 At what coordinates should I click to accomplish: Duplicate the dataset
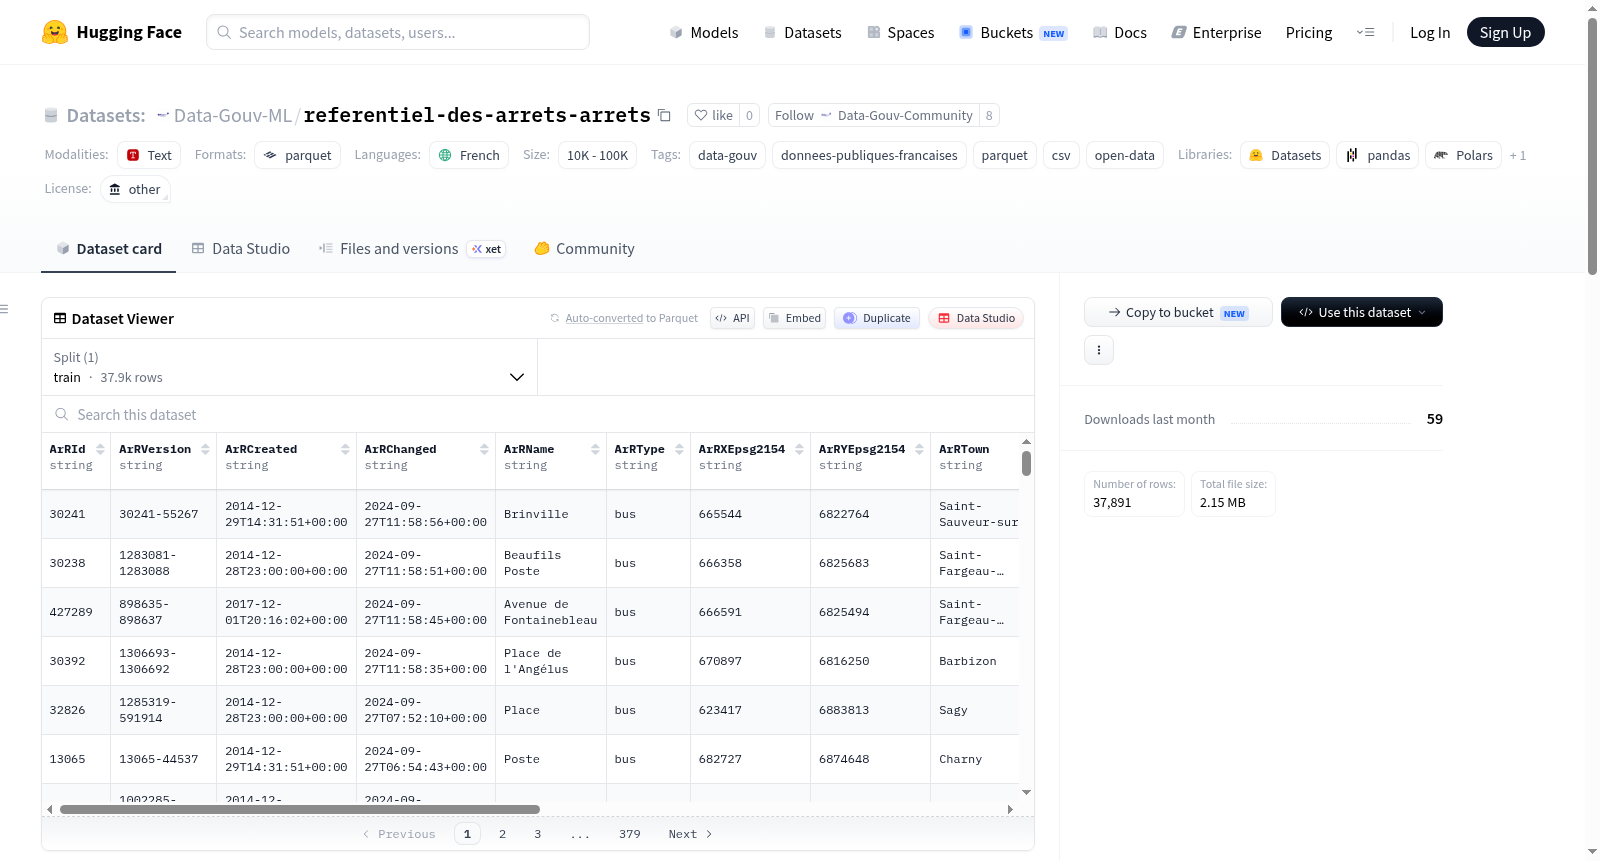pos(877,318)
